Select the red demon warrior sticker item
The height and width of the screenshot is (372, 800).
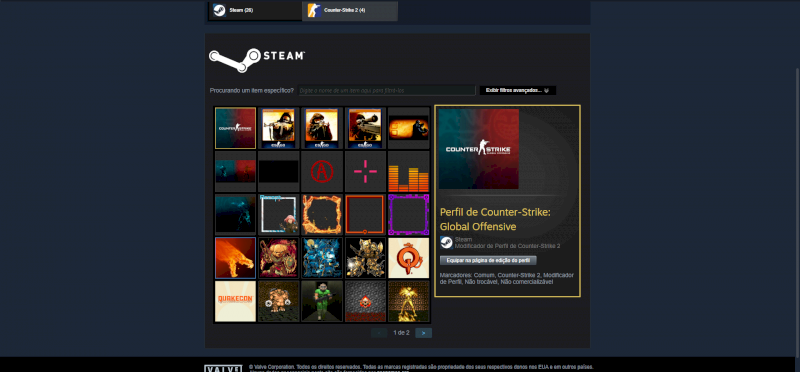(x=279, y=258)
